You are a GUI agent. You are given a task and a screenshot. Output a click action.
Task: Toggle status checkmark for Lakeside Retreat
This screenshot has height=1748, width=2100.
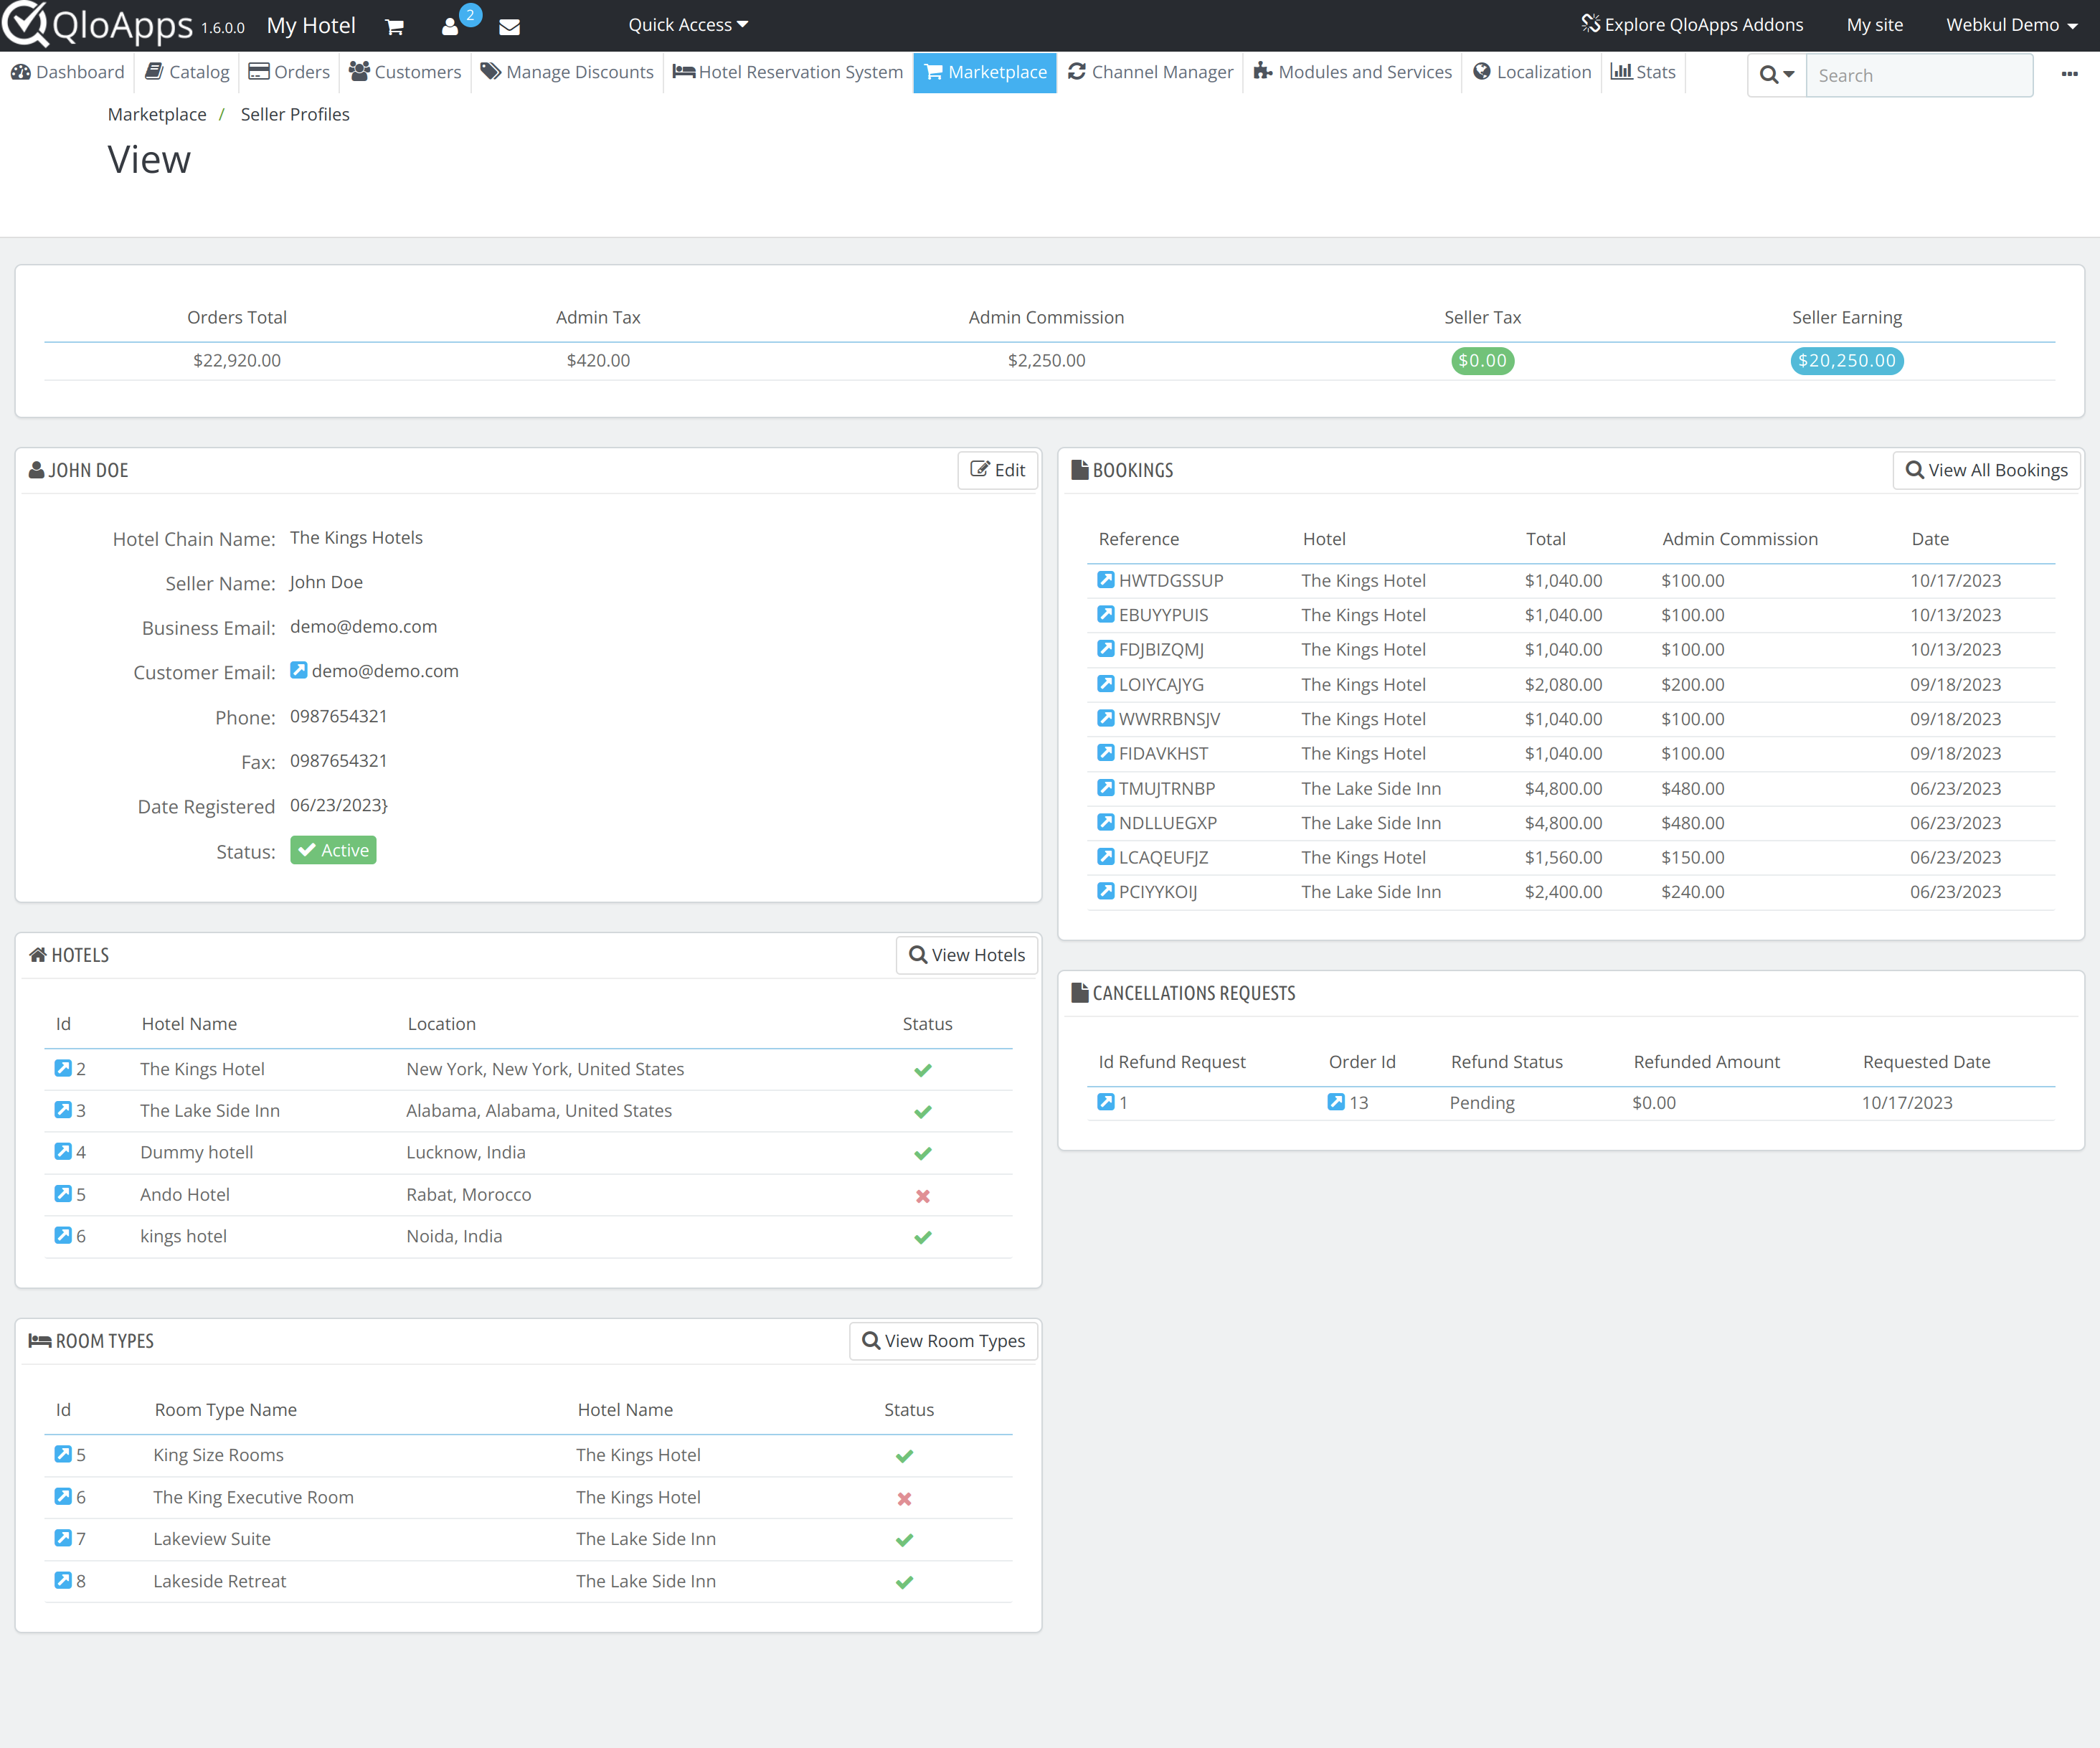[904, 1583]
